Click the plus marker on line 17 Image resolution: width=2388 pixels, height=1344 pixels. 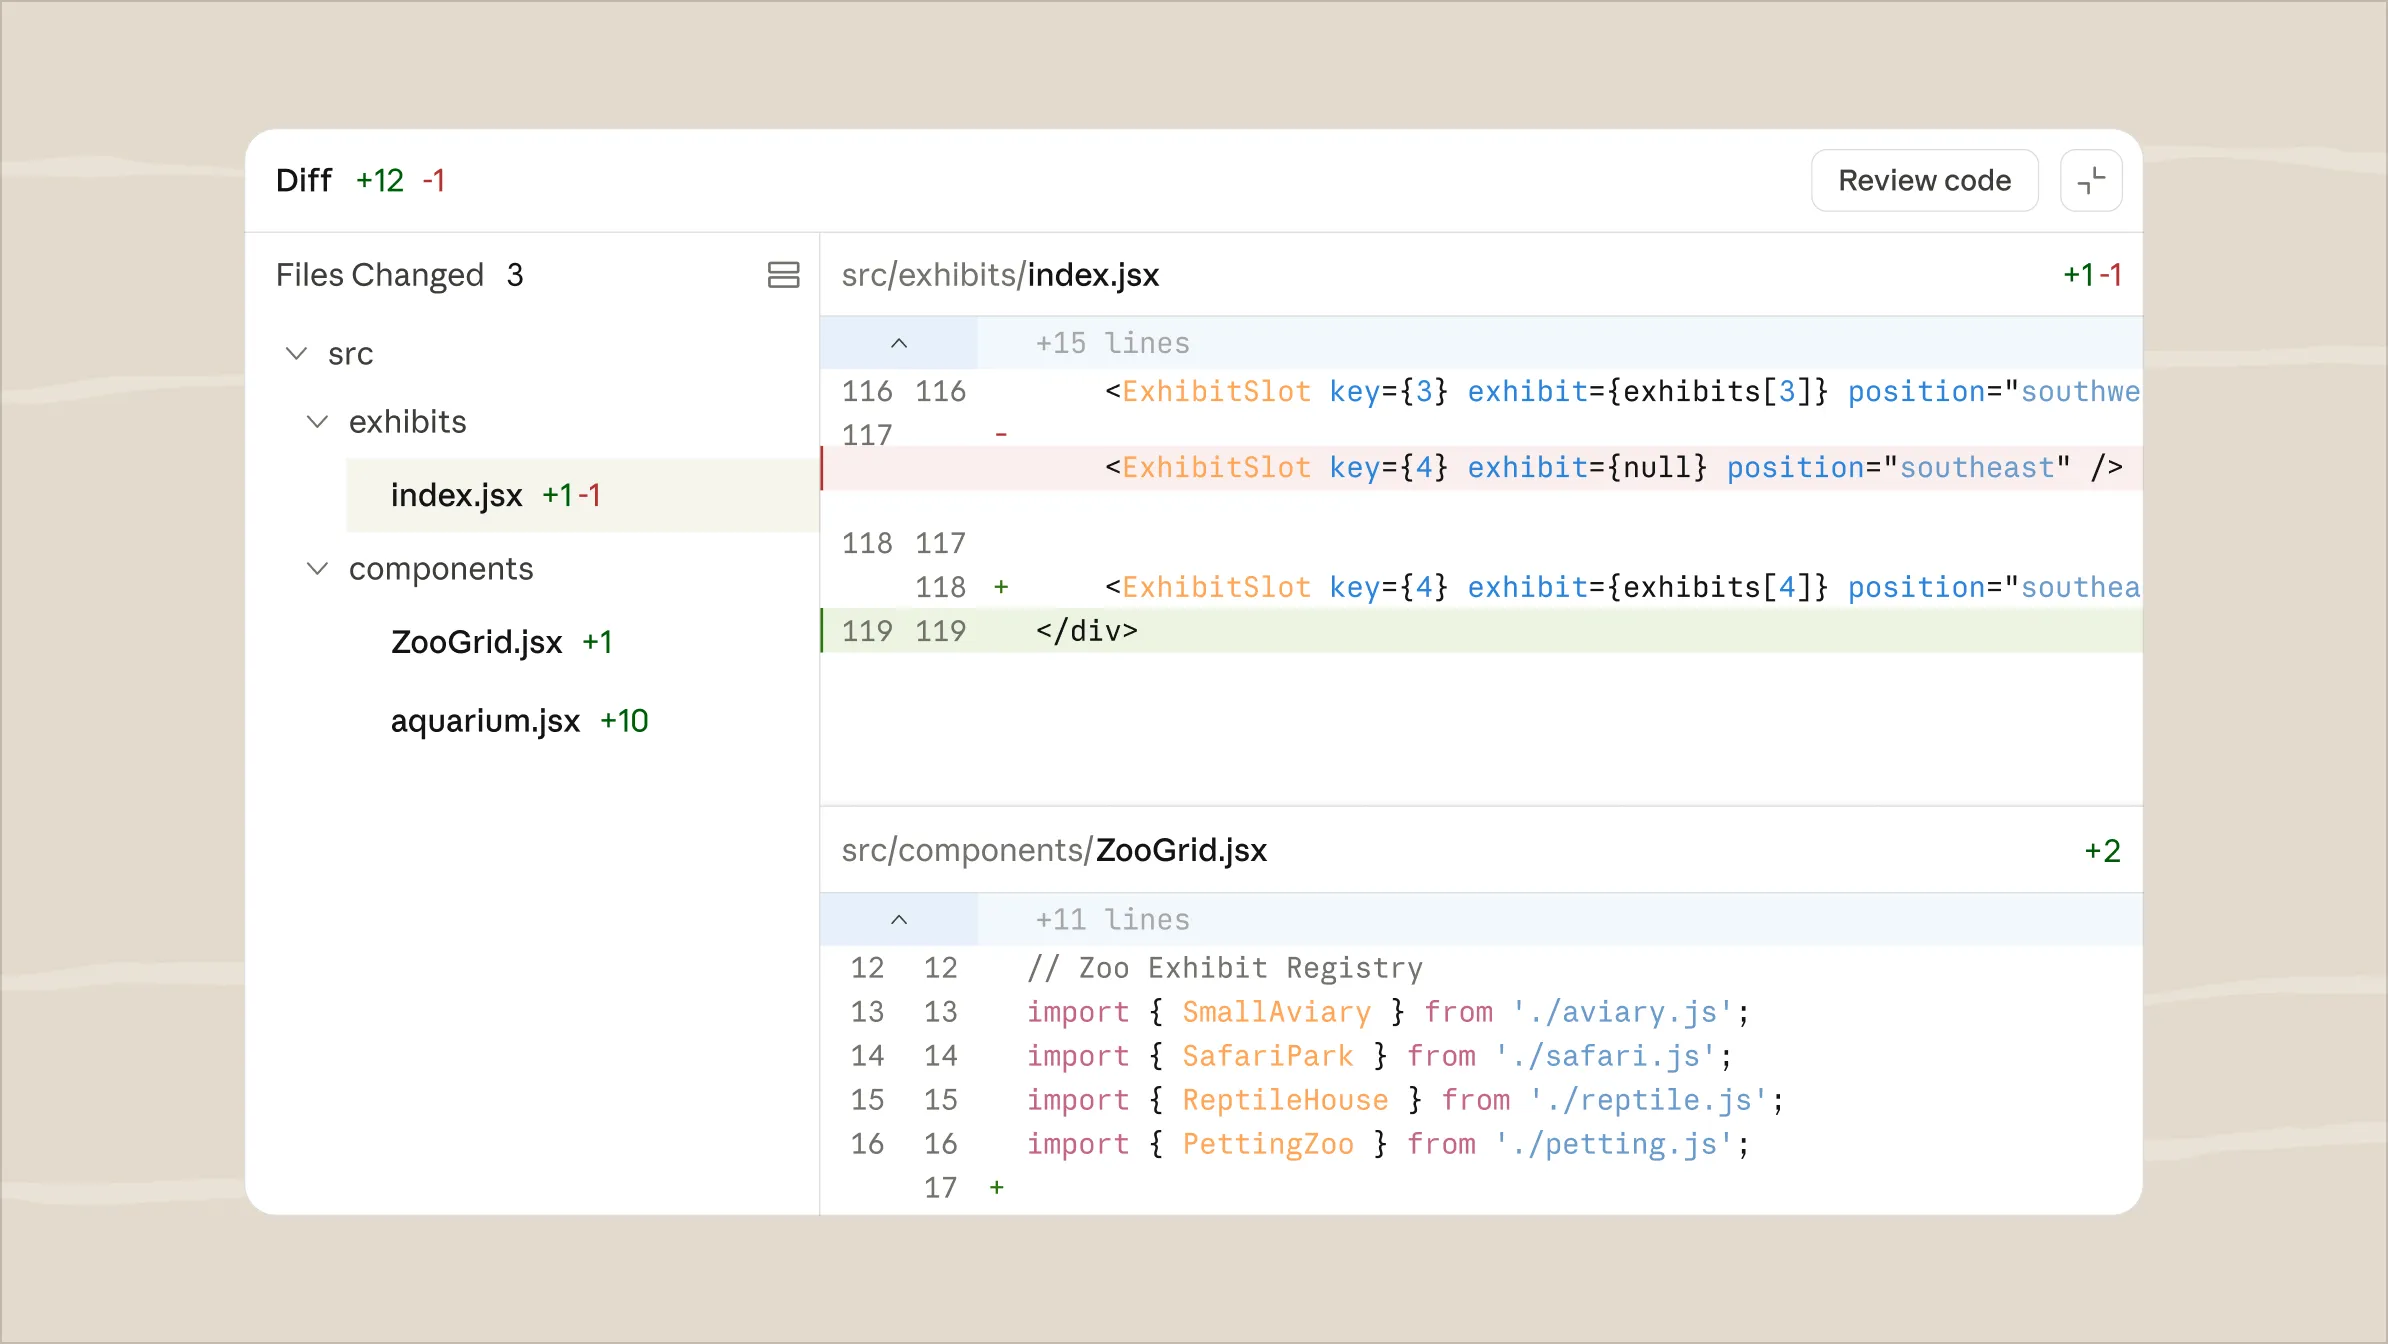pos(996,1188)
